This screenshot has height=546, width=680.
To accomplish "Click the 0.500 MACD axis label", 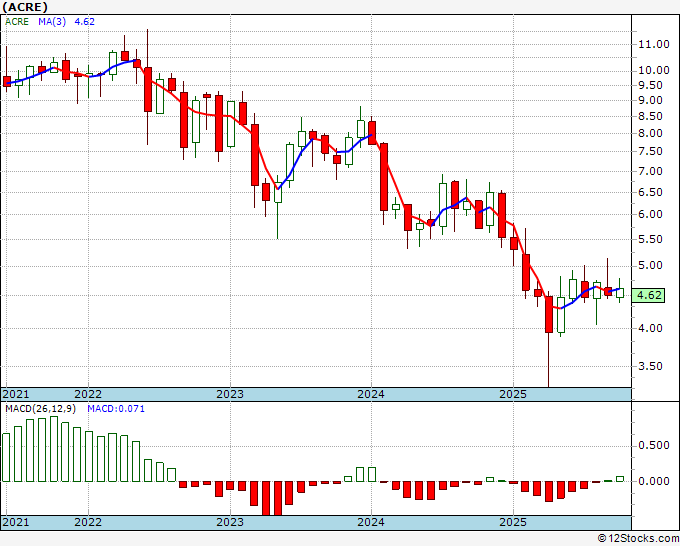I will [x=654, y=445].
